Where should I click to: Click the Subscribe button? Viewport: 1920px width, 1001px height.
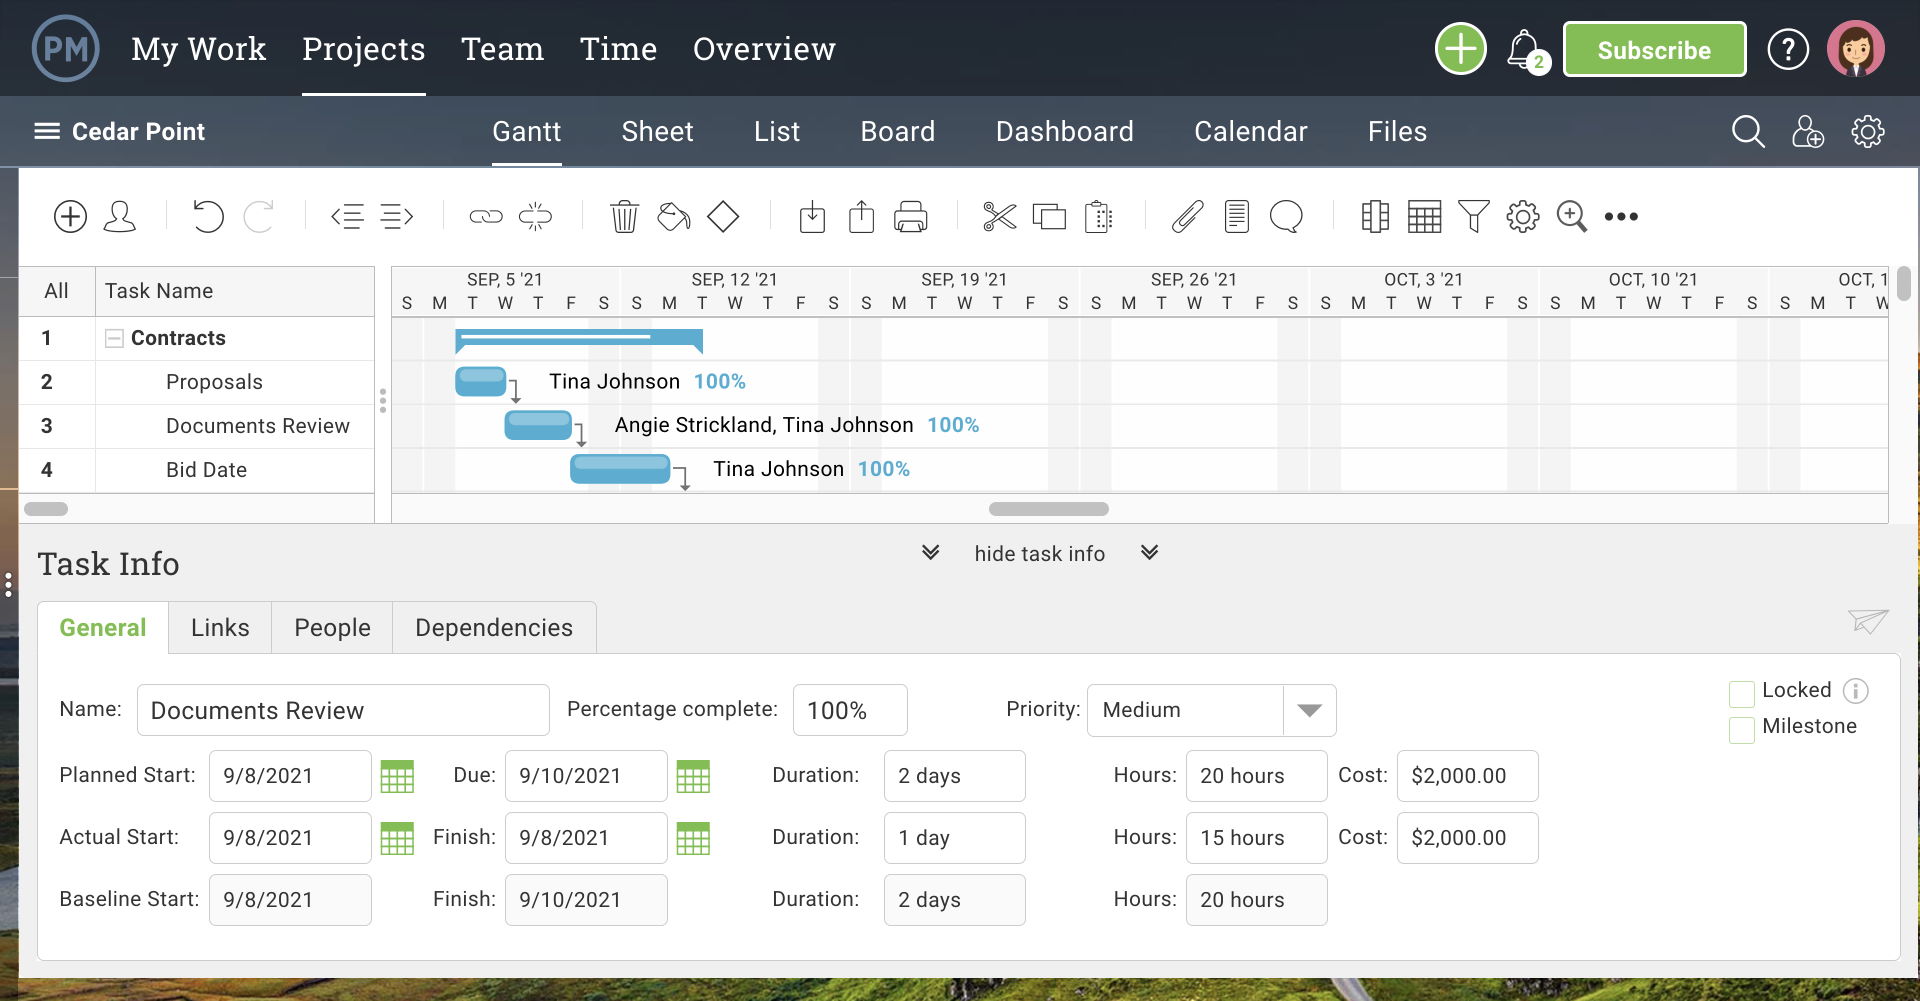tap(1654, 49)
